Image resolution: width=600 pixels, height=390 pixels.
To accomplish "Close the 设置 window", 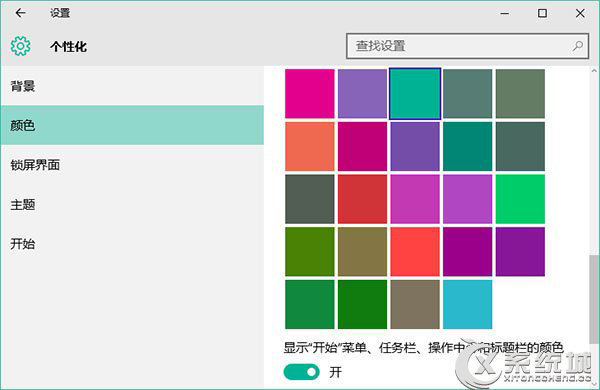I will (x=580, y=13).
